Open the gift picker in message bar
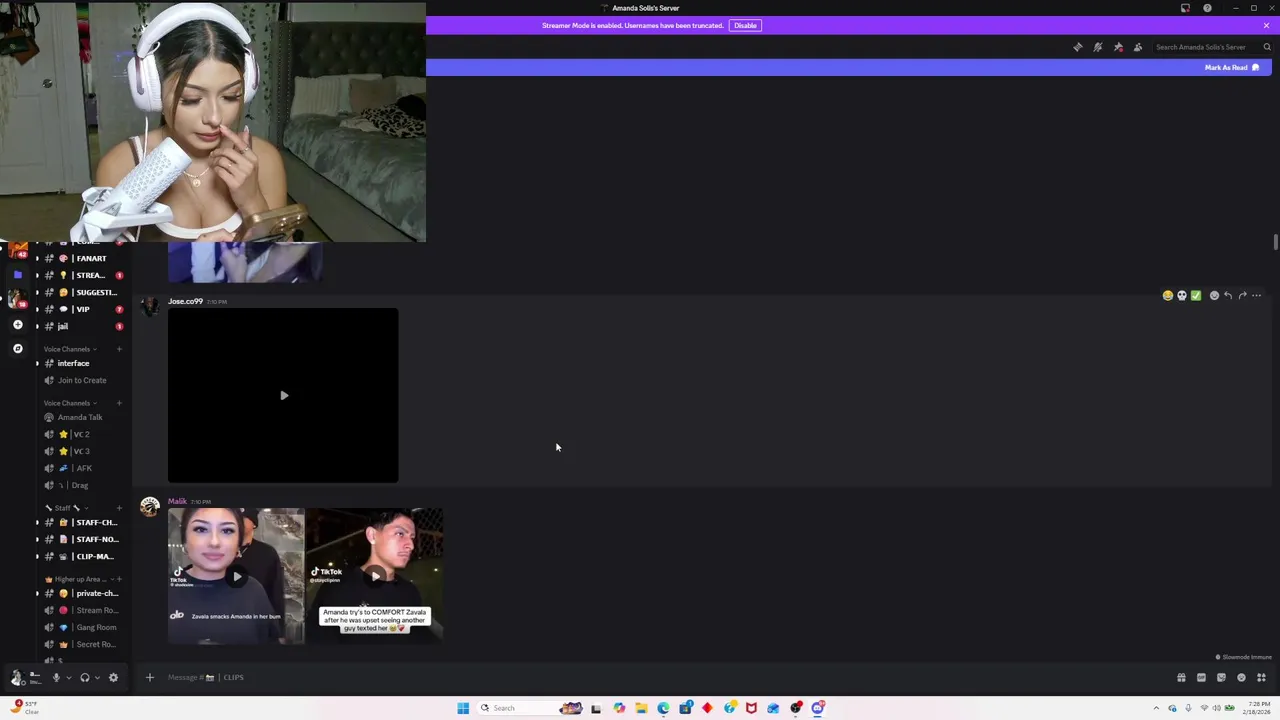This screenshot has width=1280, height=720. pos(1181,677)
